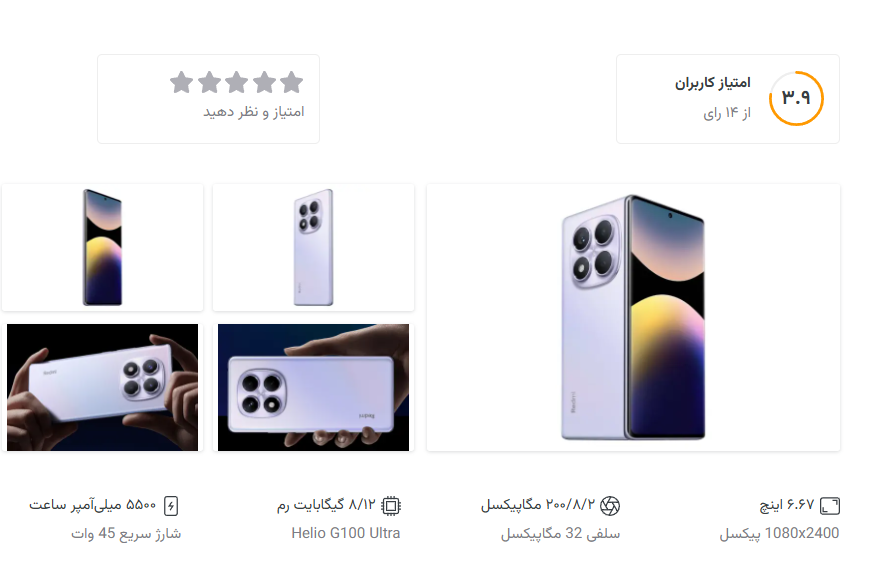Click the first rating star
Image resolution: width=875 pixels, height=568 pixels.
click(x=292, y=83)
